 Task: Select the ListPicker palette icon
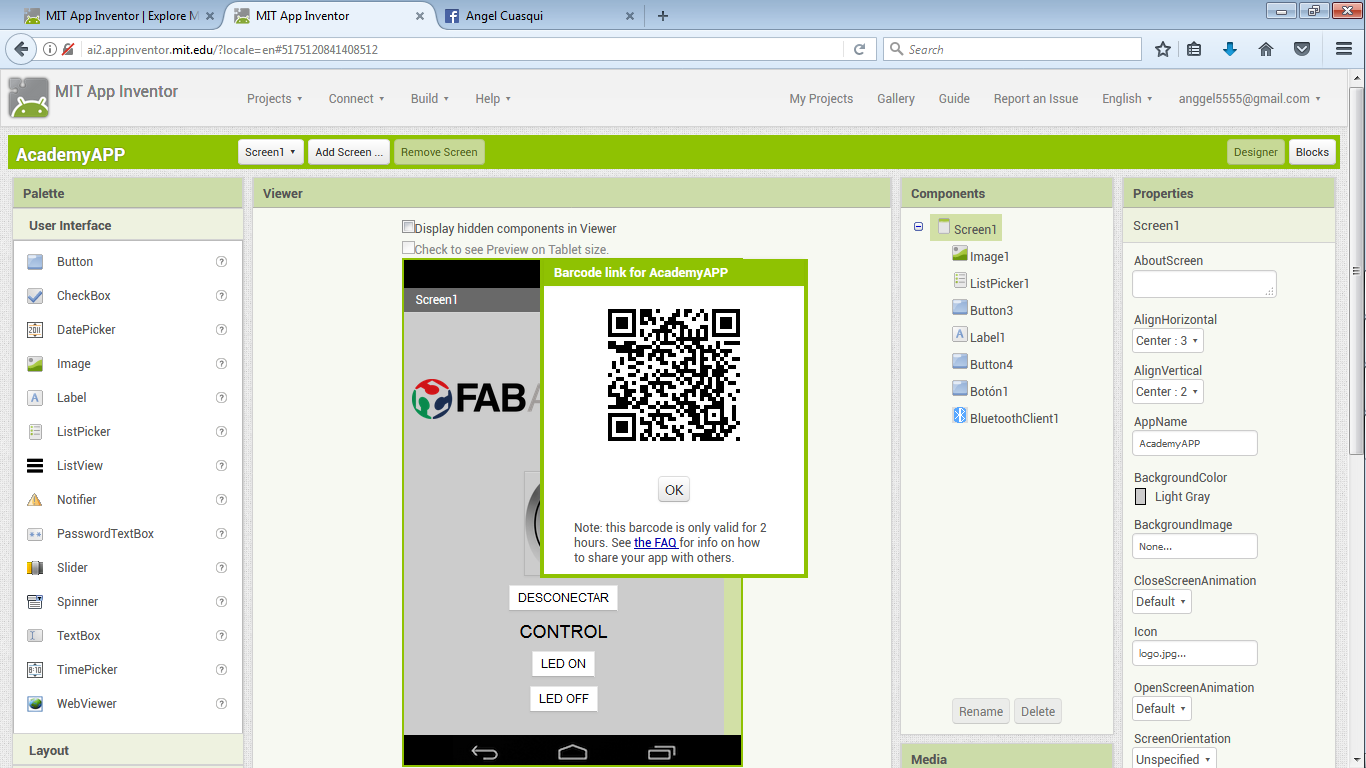pyautogui.click(x=35, y=432)
